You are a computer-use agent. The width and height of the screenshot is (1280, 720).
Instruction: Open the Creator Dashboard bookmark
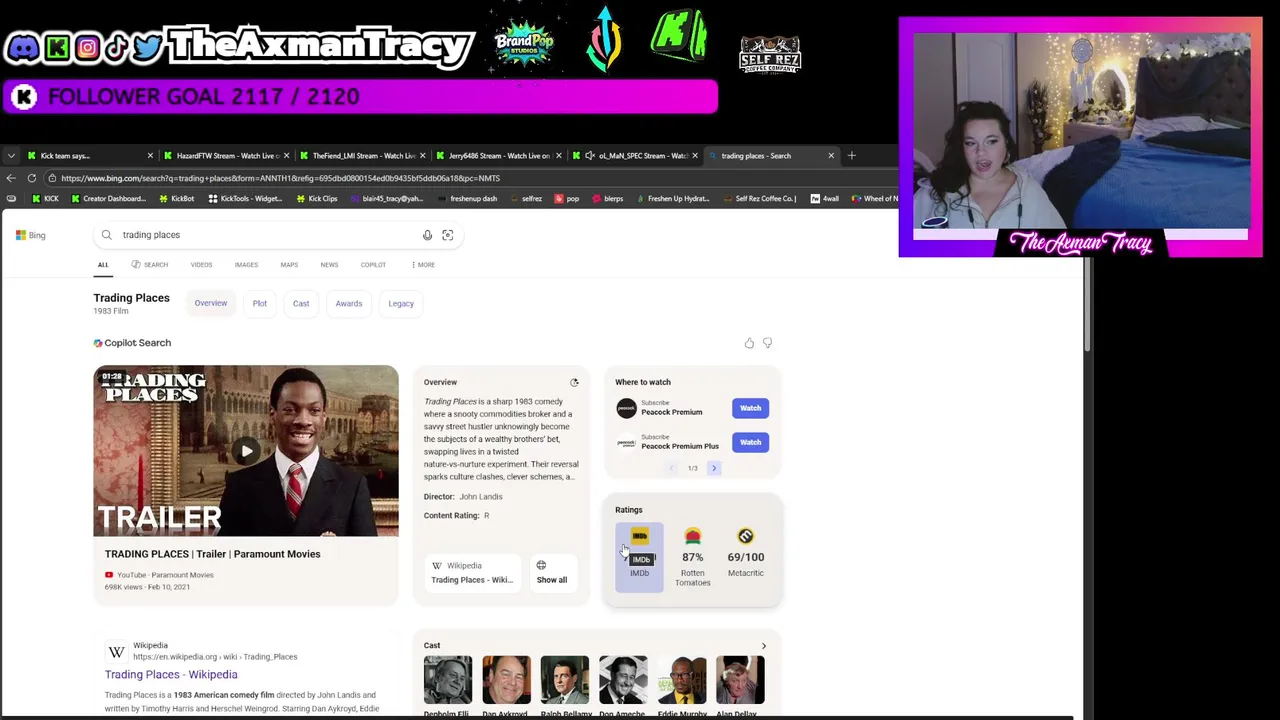coord(108,198)
